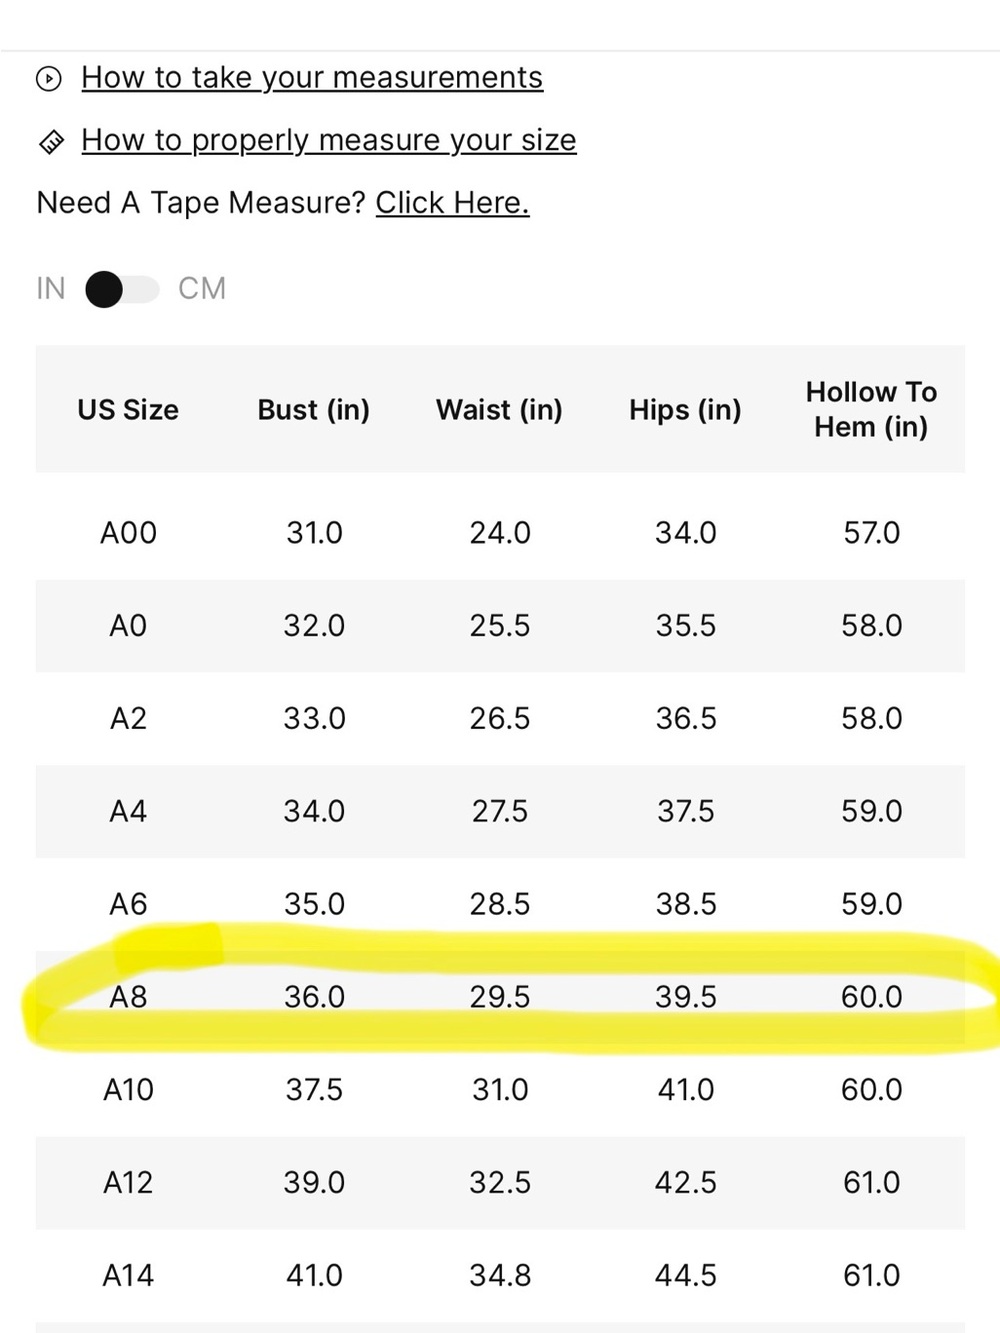
Task: Toggle the IN/CM unit switch
Action: pos(122,290)
